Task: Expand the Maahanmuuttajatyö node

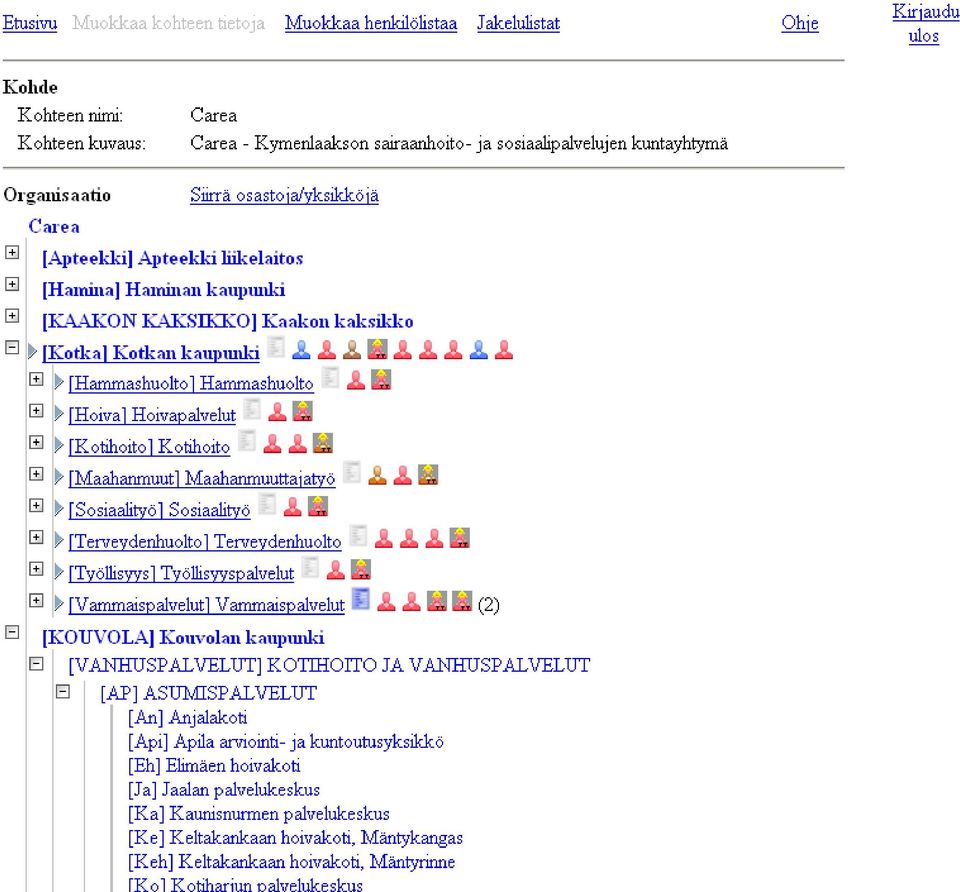Action: pos(37,474)
